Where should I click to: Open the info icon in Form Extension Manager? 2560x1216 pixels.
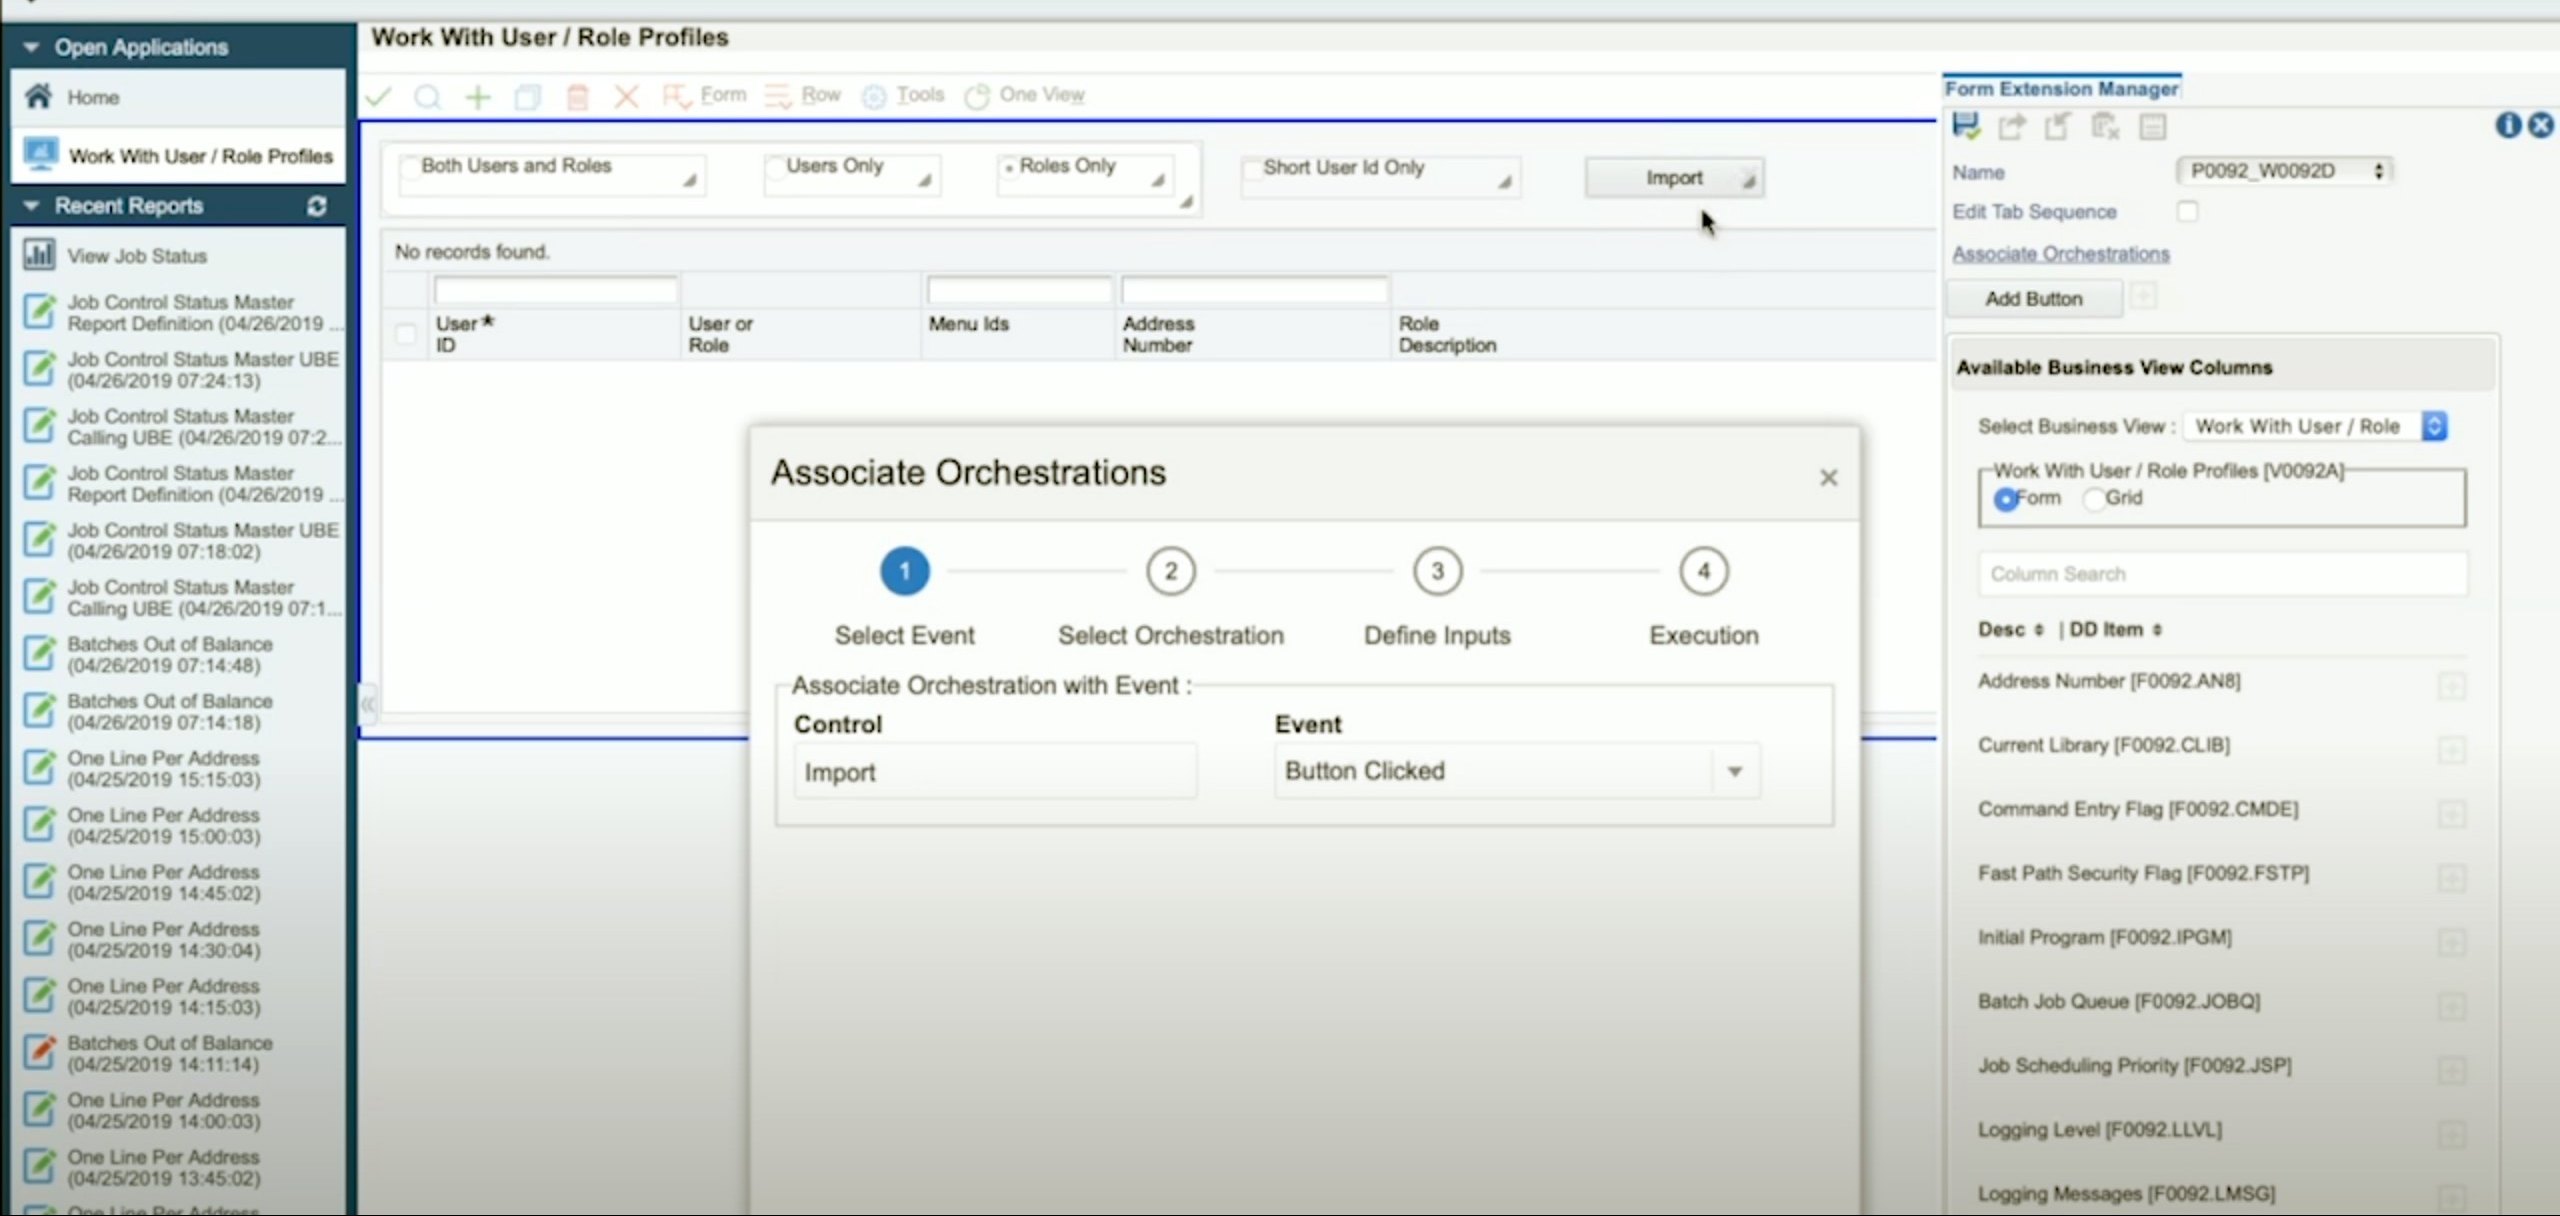[2509, 126]
